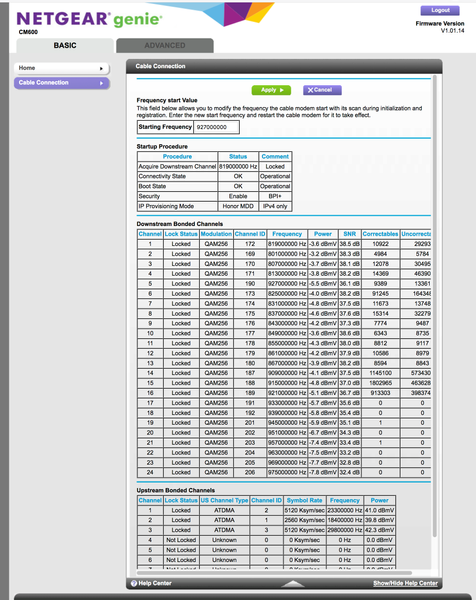476x600 pixels.
Task: Click the Correctables column header
Action: point(380,234)
